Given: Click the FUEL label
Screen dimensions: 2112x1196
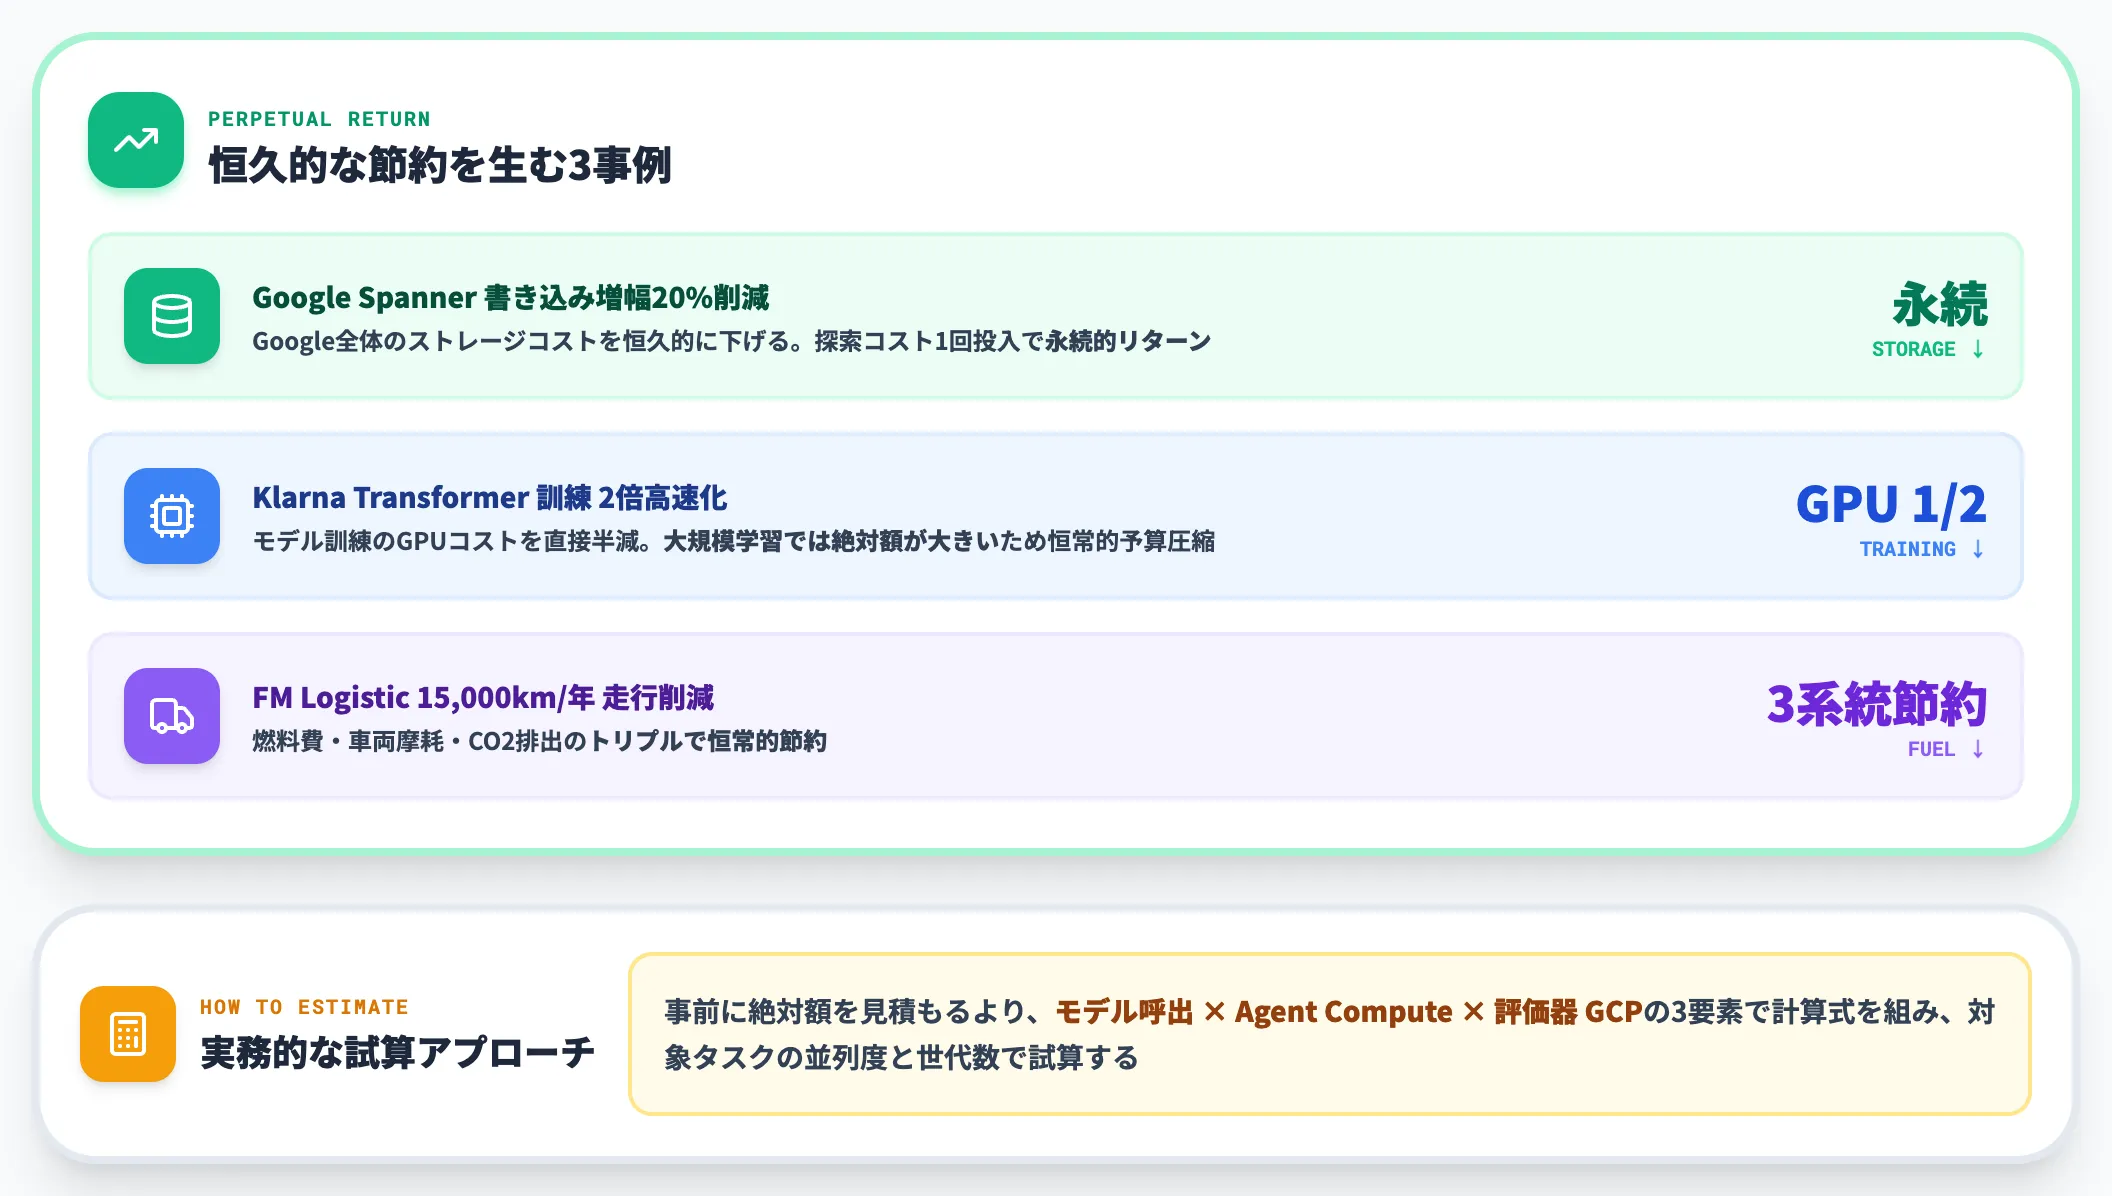Looking at the screenshot, I should click(x=1931, y=749).
